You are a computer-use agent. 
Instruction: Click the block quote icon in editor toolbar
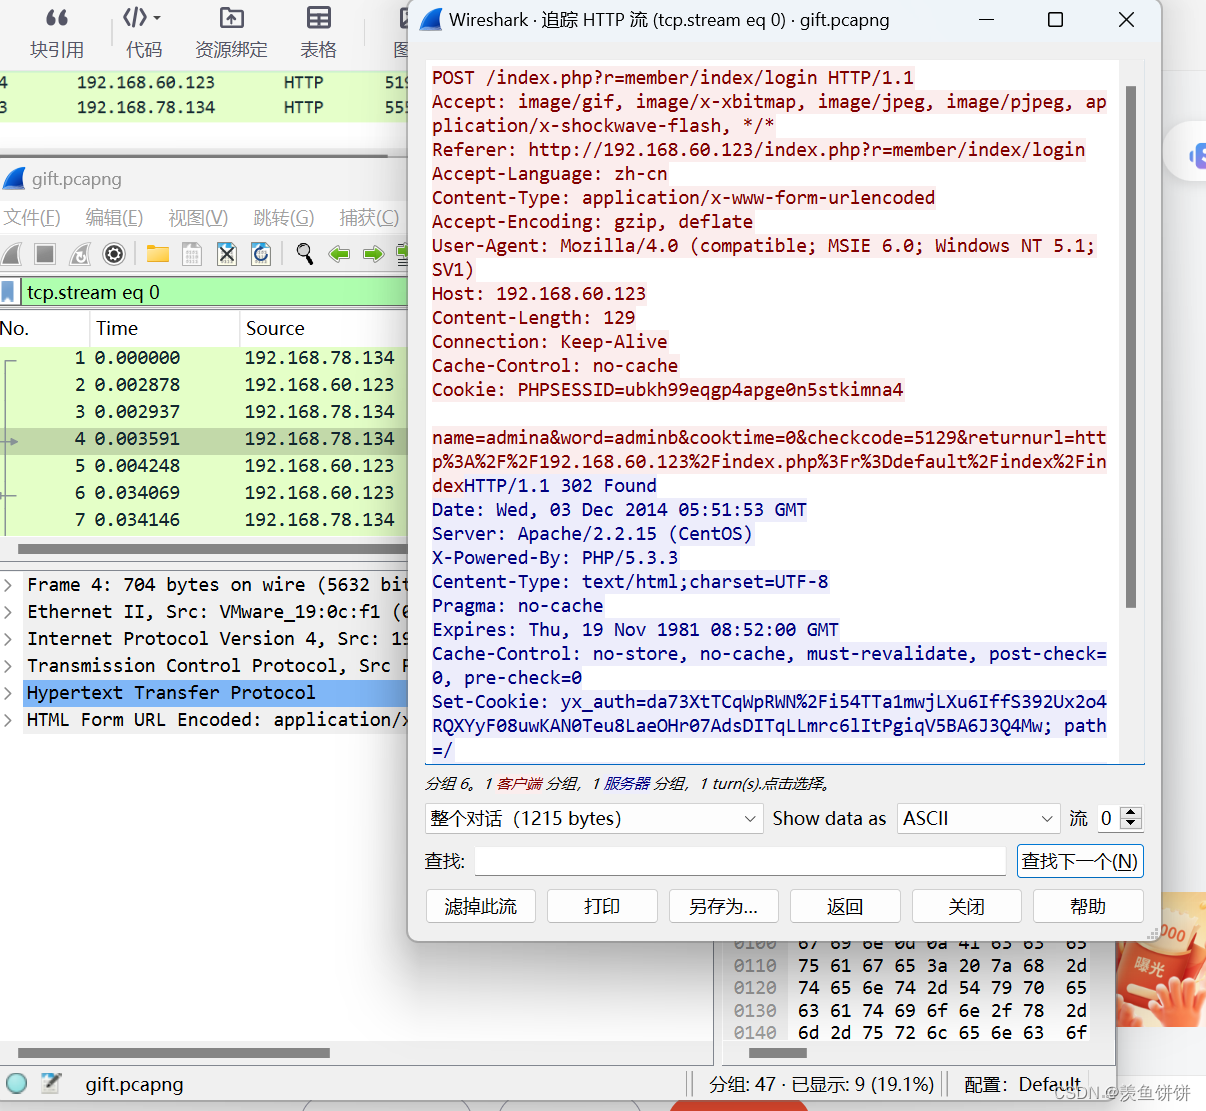click(x=57, y=18)
